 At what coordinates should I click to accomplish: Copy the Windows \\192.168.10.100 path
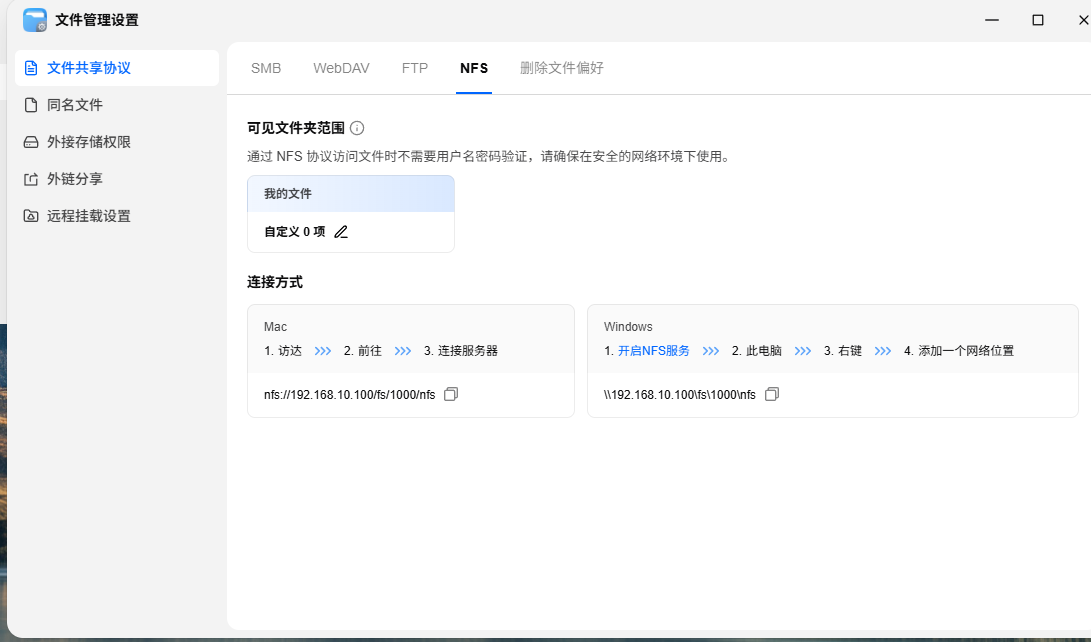[772, 394]
